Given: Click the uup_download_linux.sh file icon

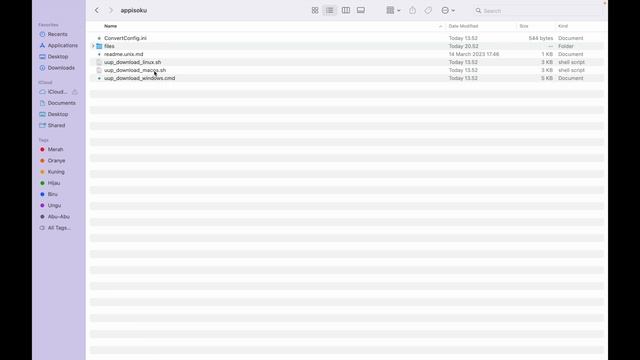Looking at the screenshot, I should coord(99,62).
